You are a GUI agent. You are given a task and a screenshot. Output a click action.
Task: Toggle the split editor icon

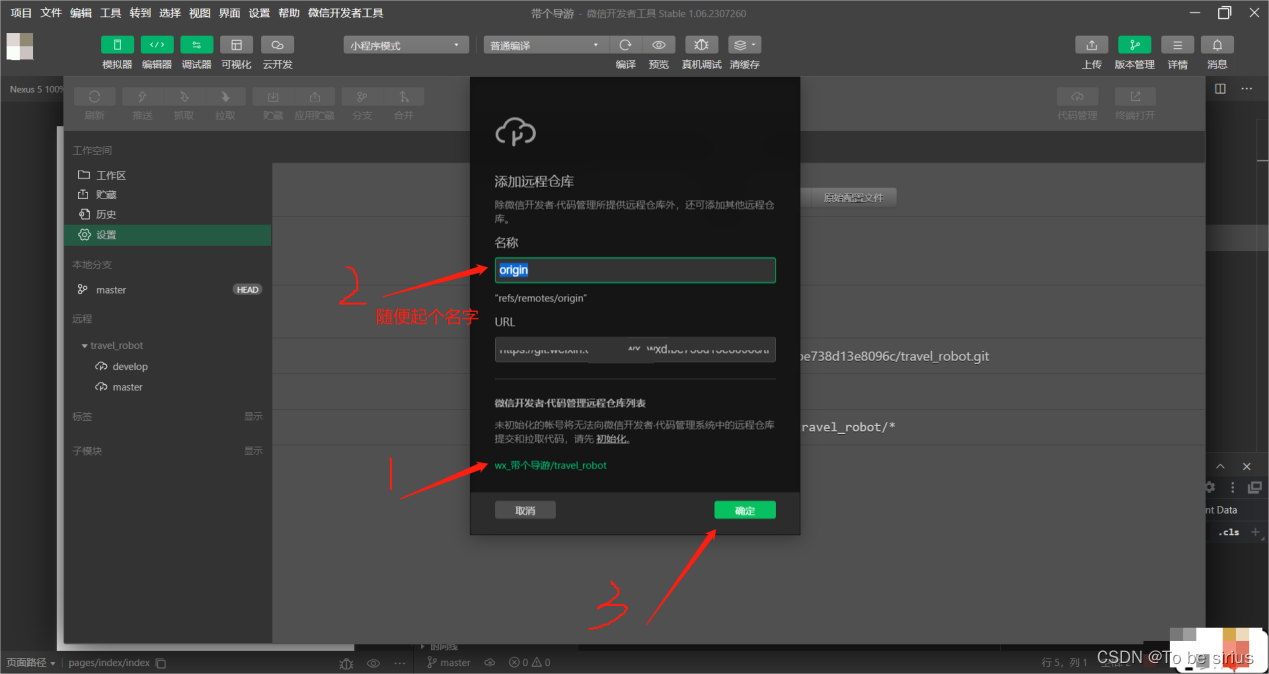tap(1220, 89)
